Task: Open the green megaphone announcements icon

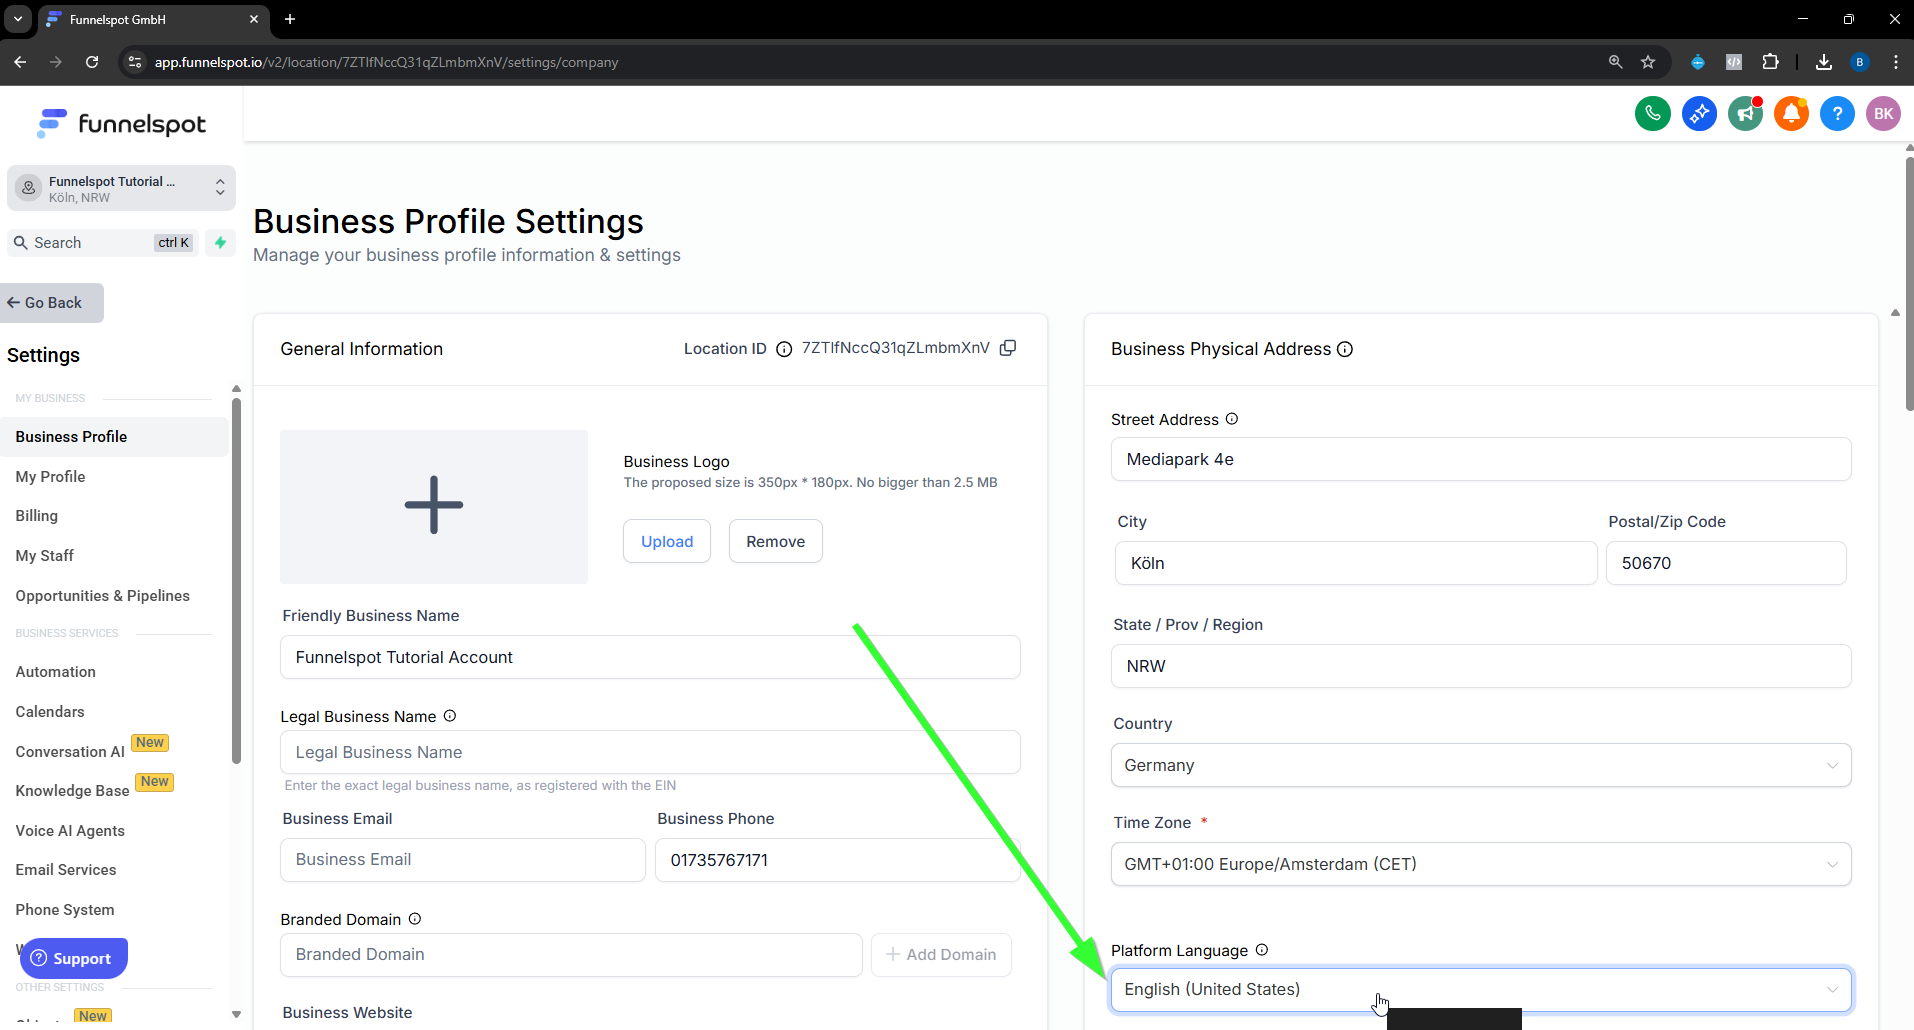Action: [x=1745, y=114]
